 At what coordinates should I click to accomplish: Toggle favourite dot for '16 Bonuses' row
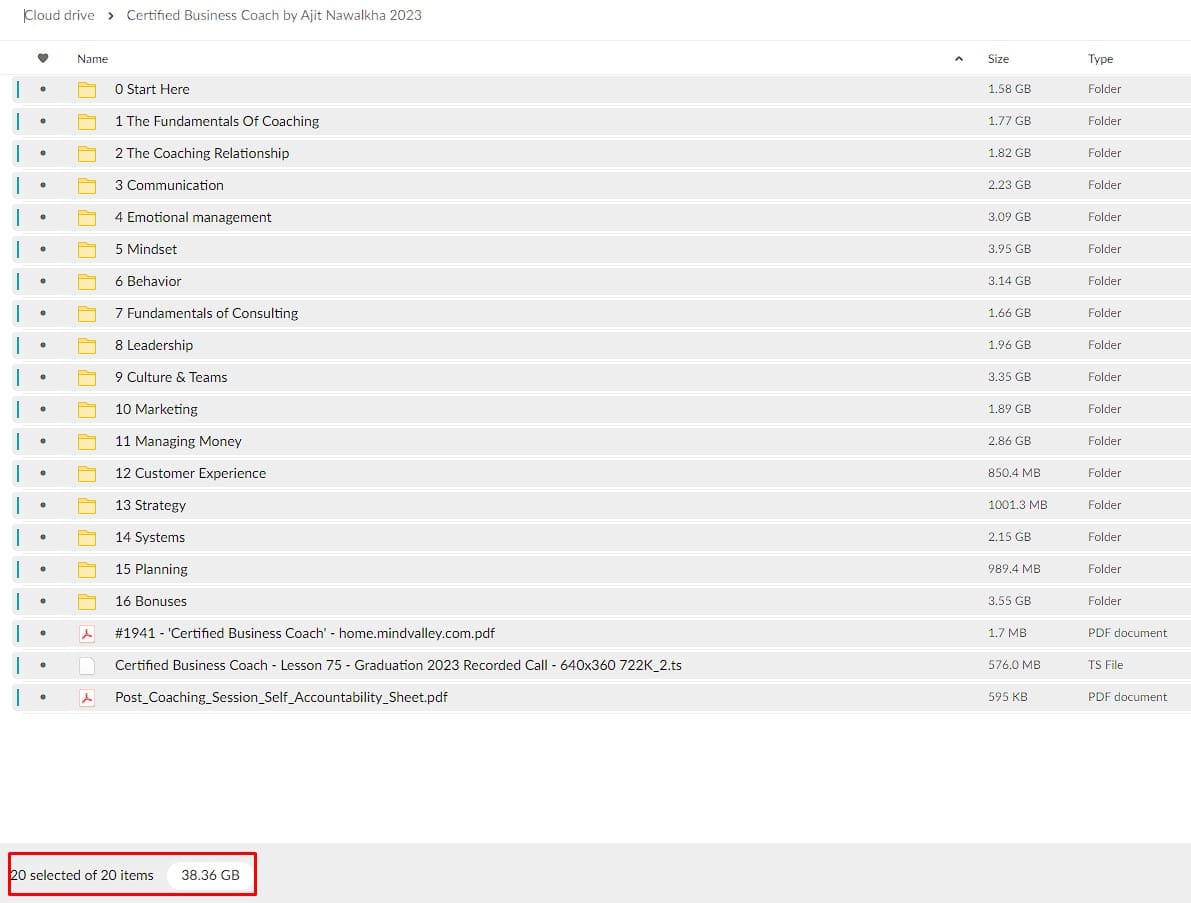(x=43, y=601)
